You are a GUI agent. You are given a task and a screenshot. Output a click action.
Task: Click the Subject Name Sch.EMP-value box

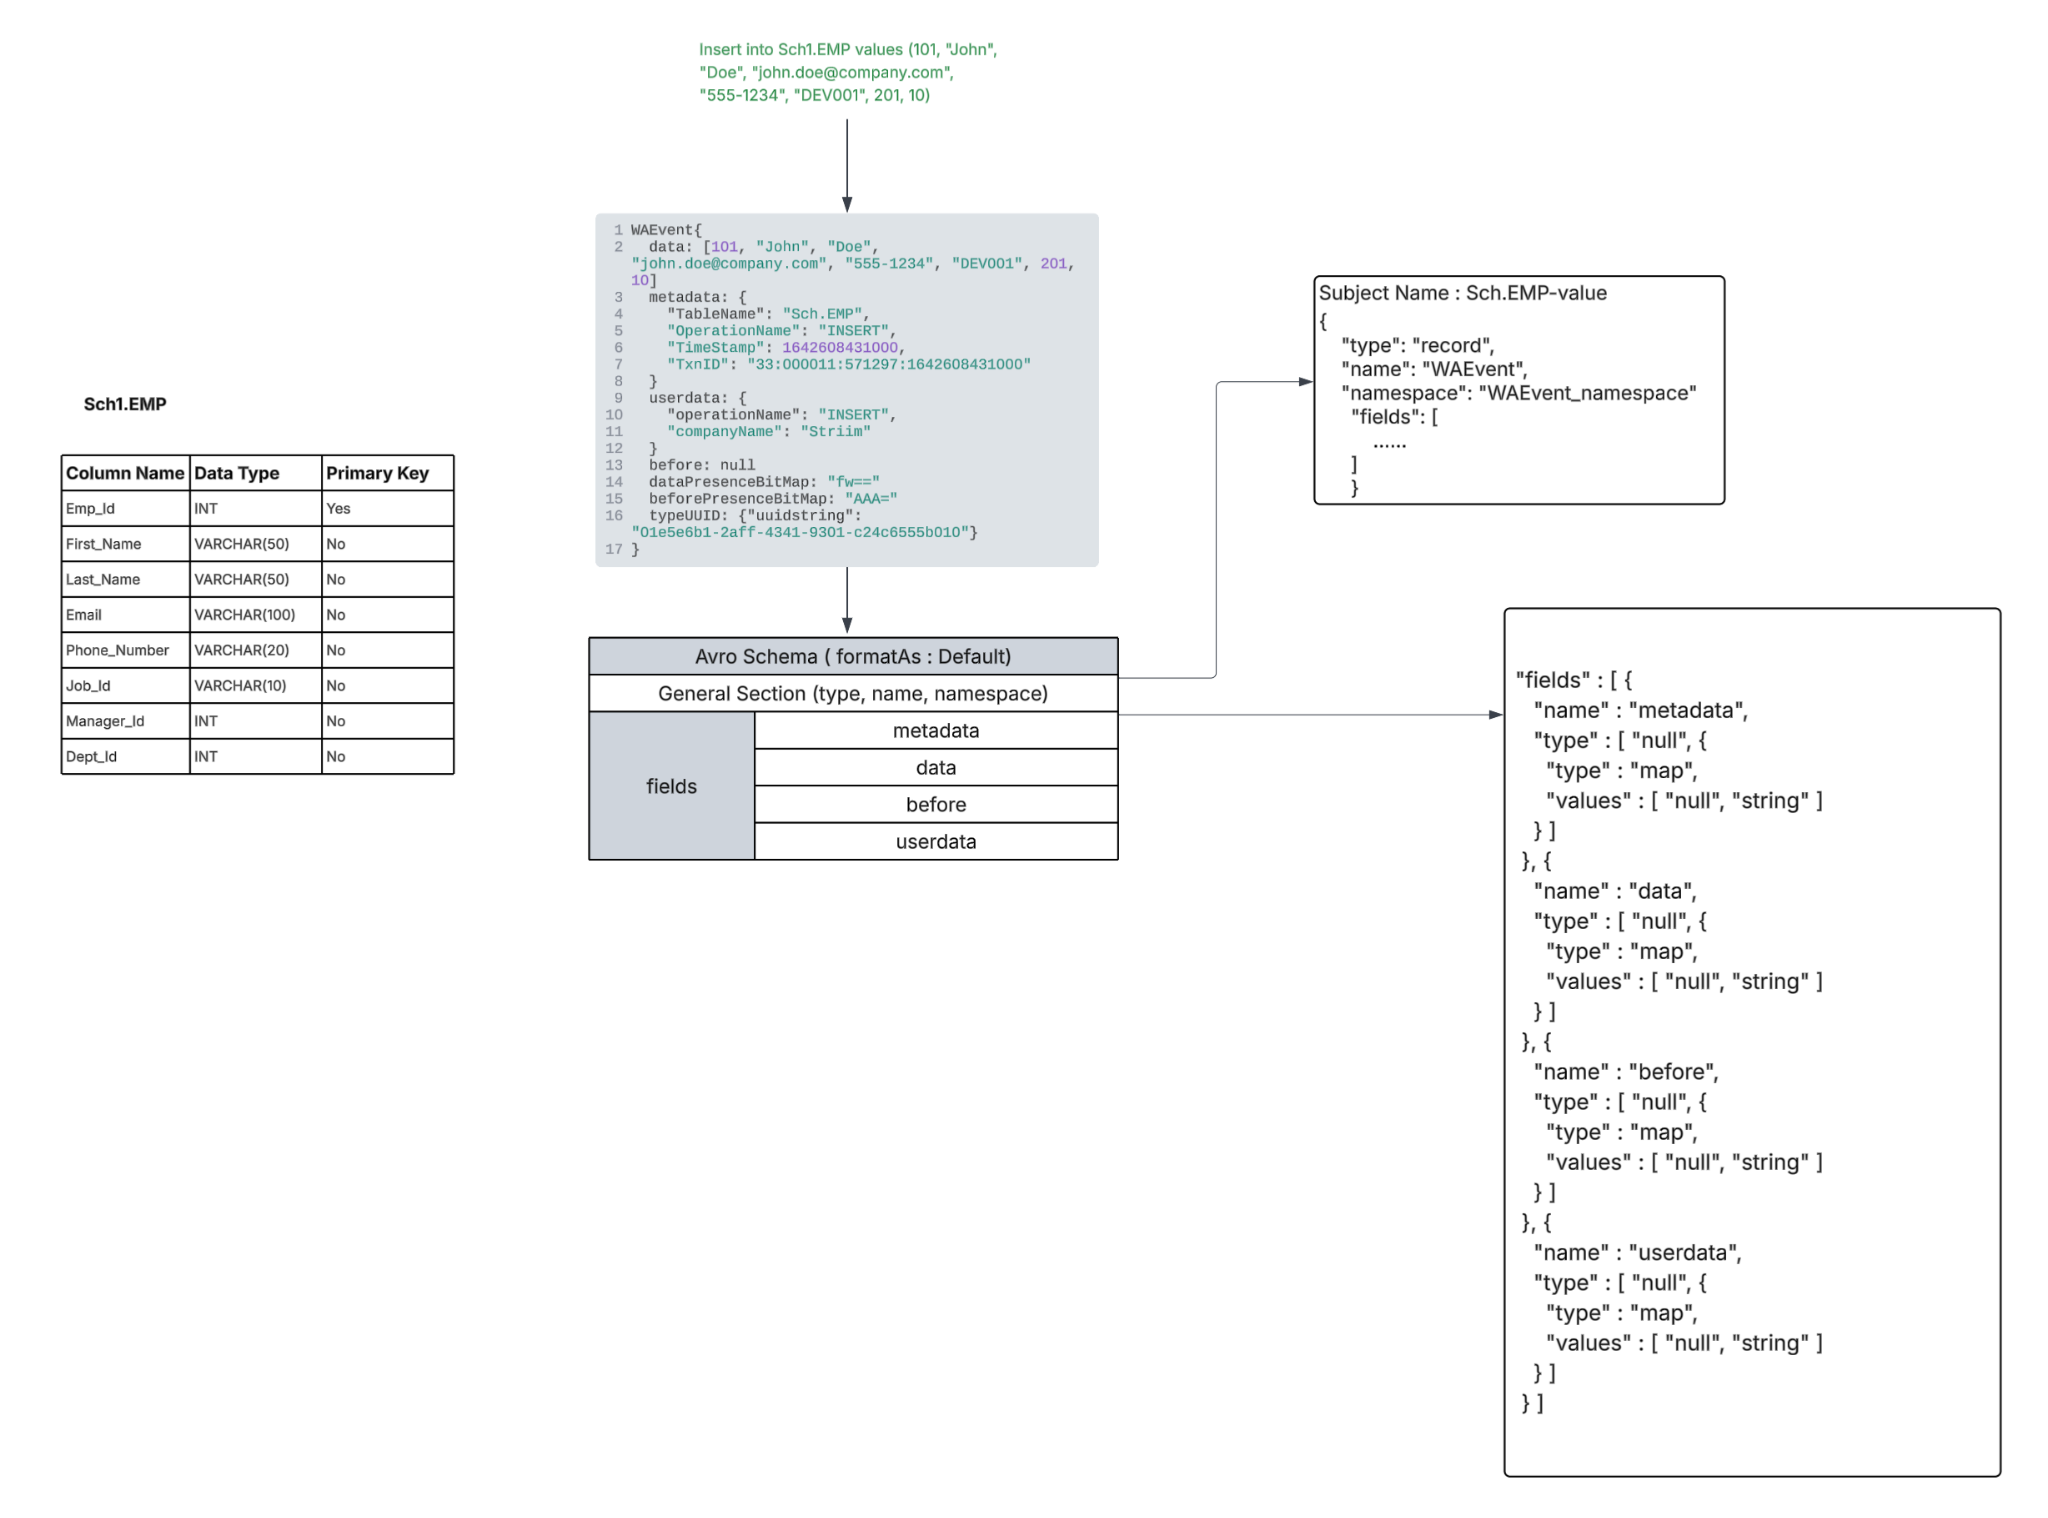coord(1518,390)
